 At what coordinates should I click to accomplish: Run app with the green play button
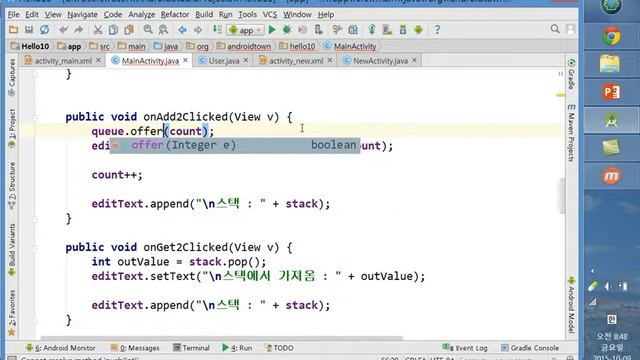coord(272,30)
